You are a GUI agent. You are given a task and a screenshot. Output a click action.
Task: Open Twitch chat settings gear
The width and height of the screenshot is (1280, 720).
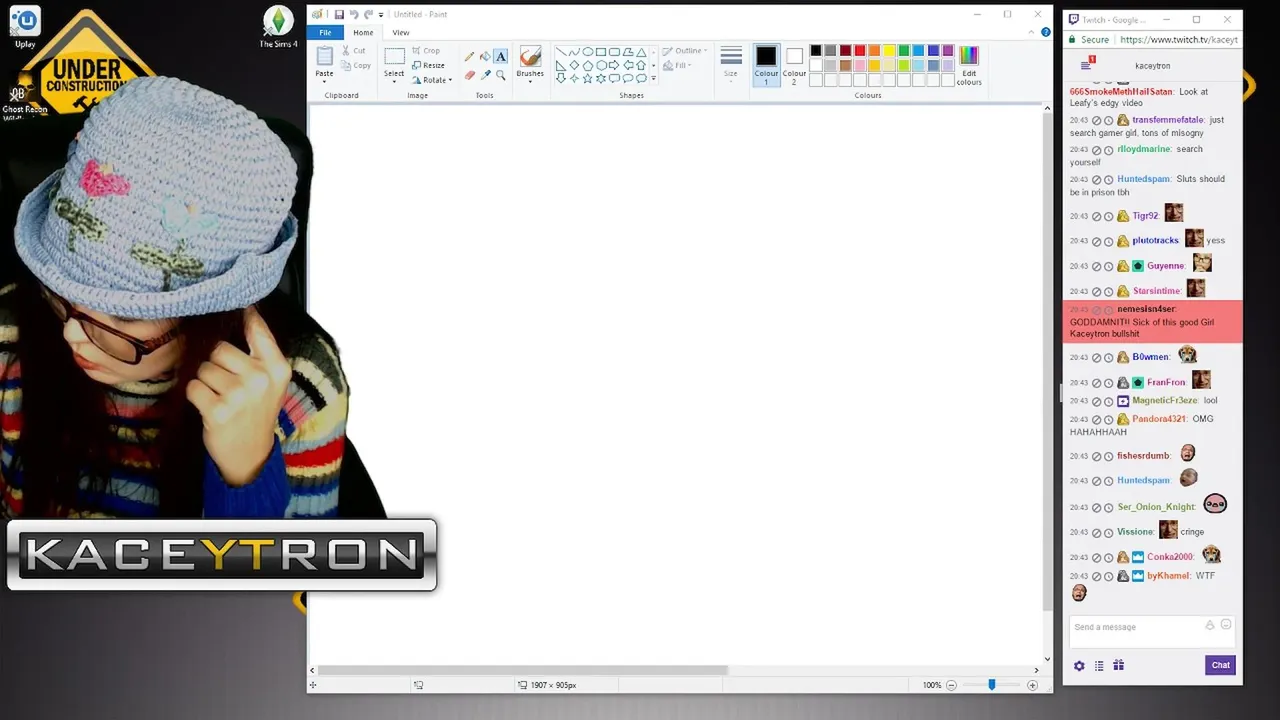(1079, 665)
